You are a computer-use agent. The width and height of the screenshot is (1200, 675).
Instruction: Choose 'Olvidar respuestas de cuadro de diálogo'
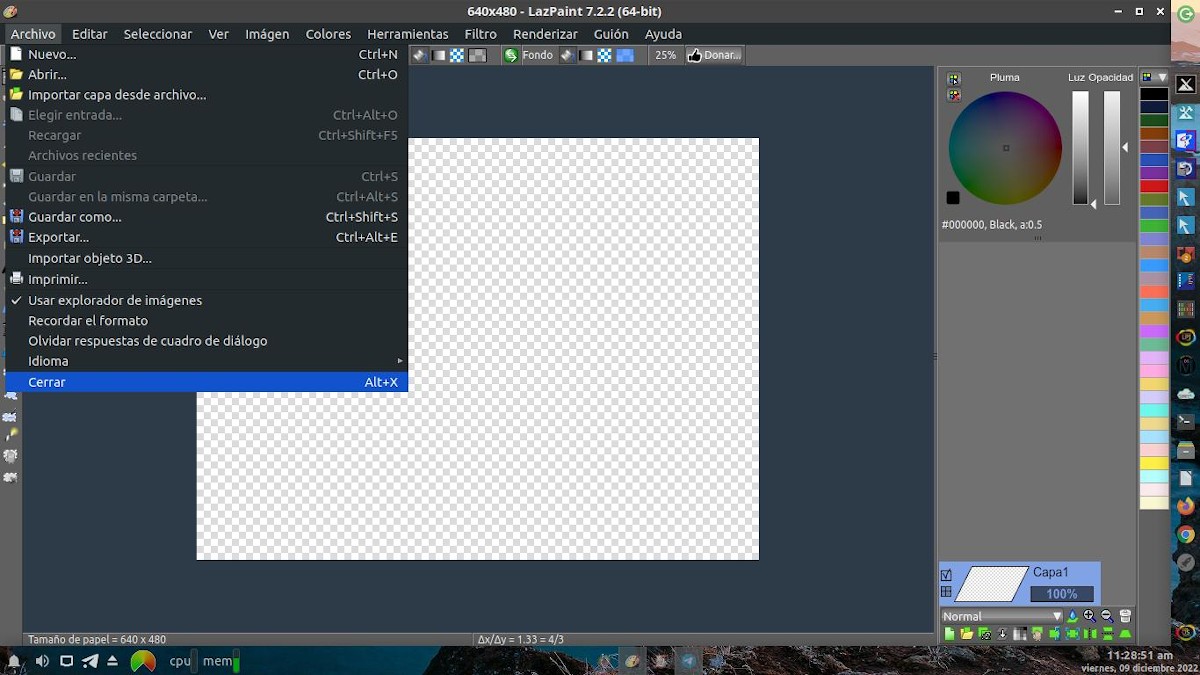pos(206,341)
